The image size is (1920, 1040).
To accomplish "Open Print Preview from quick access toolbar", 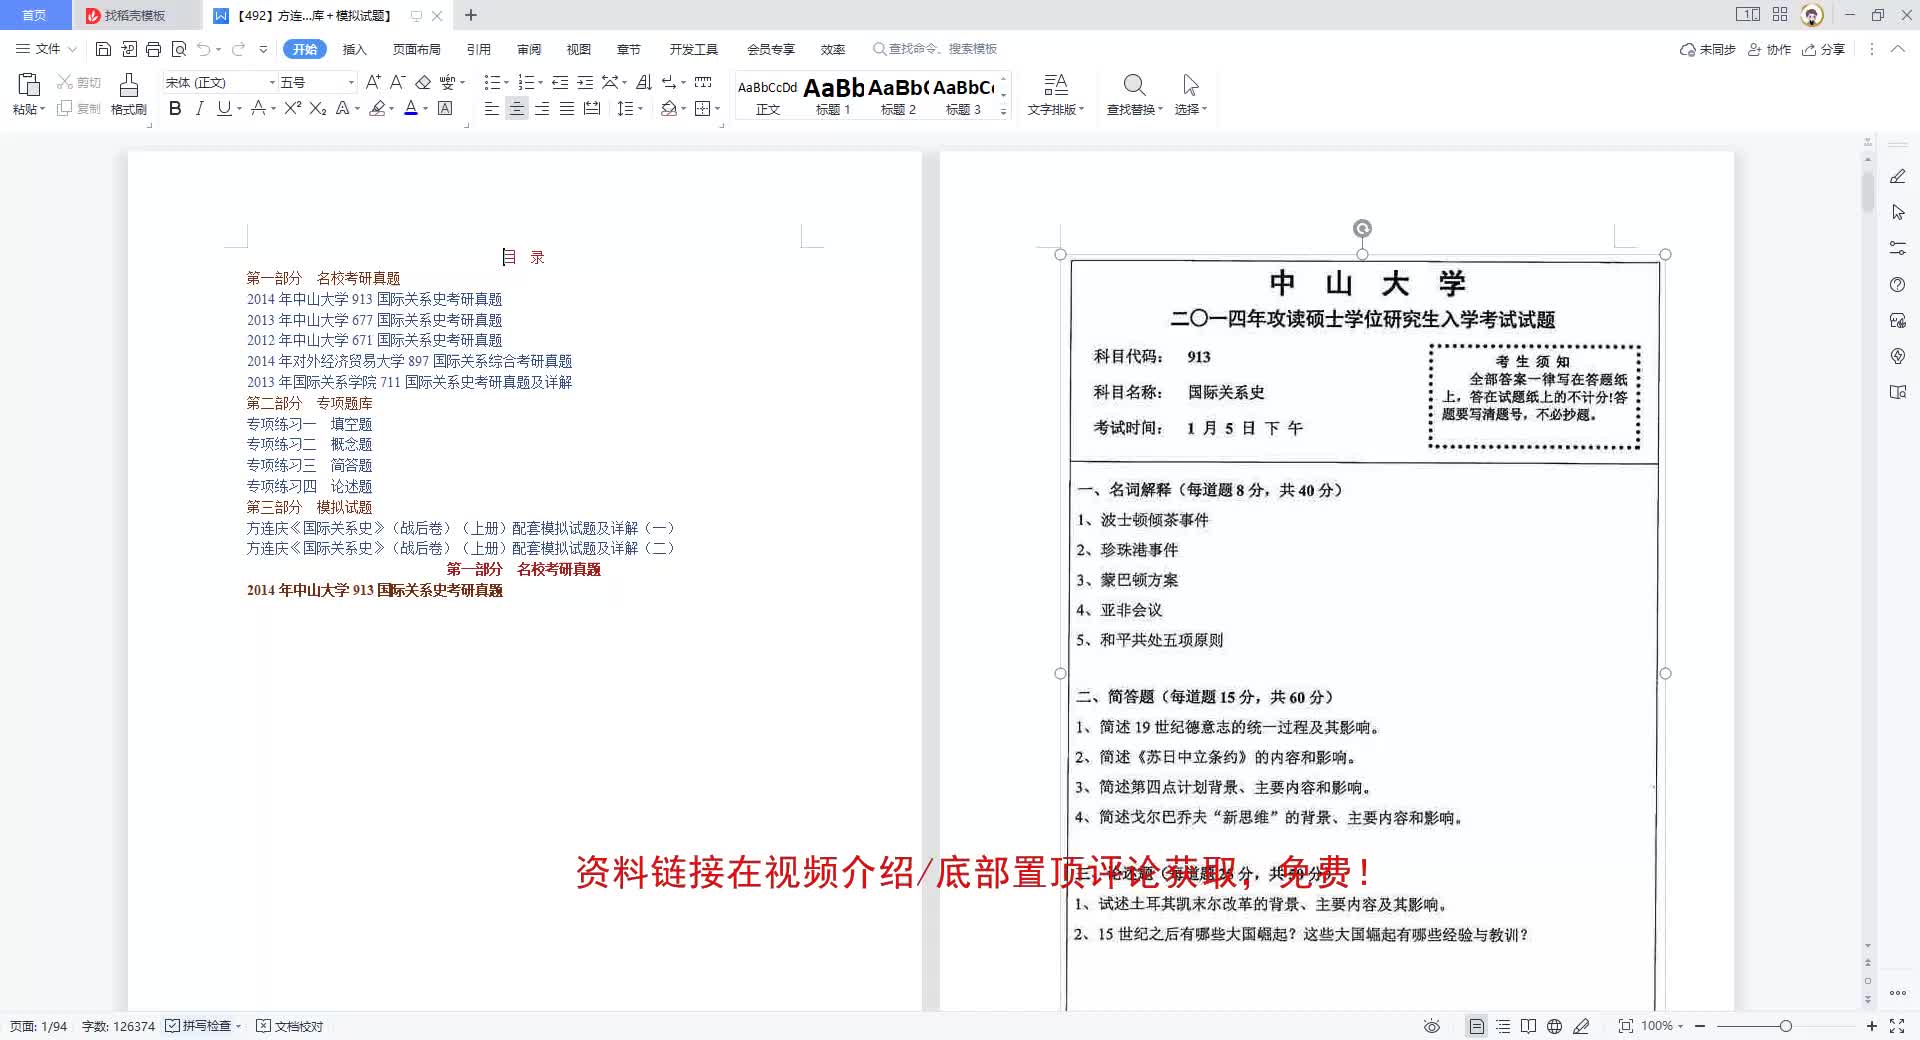I will tap(179, 49).
